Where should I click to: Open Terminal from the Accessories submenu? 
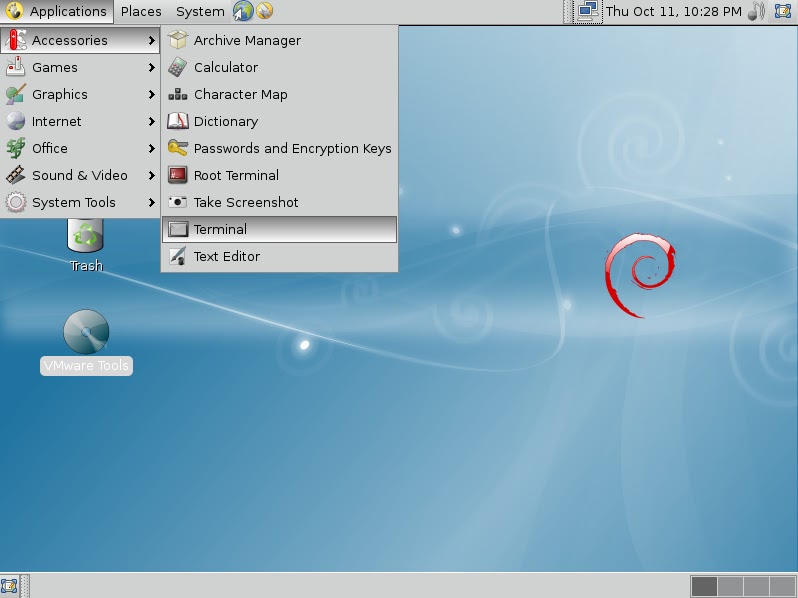220,229
